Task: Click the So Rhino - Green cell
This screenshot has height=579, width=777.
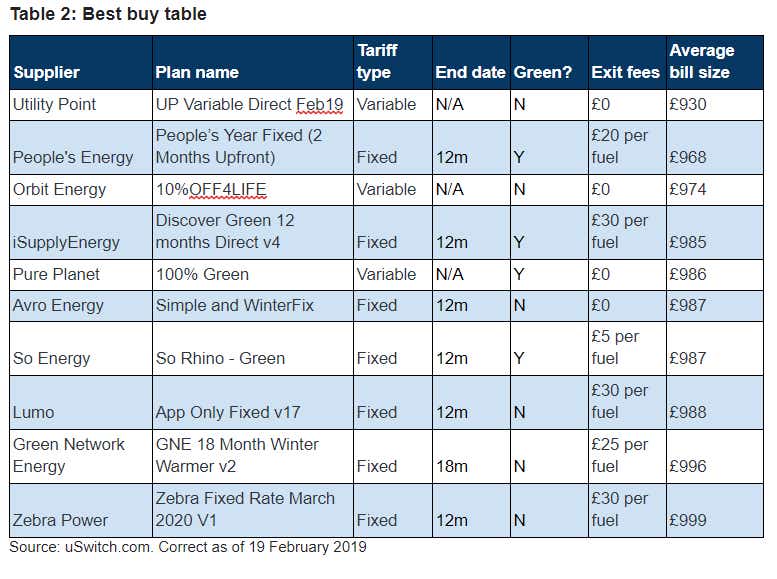Action: click(x=253, y=348)
